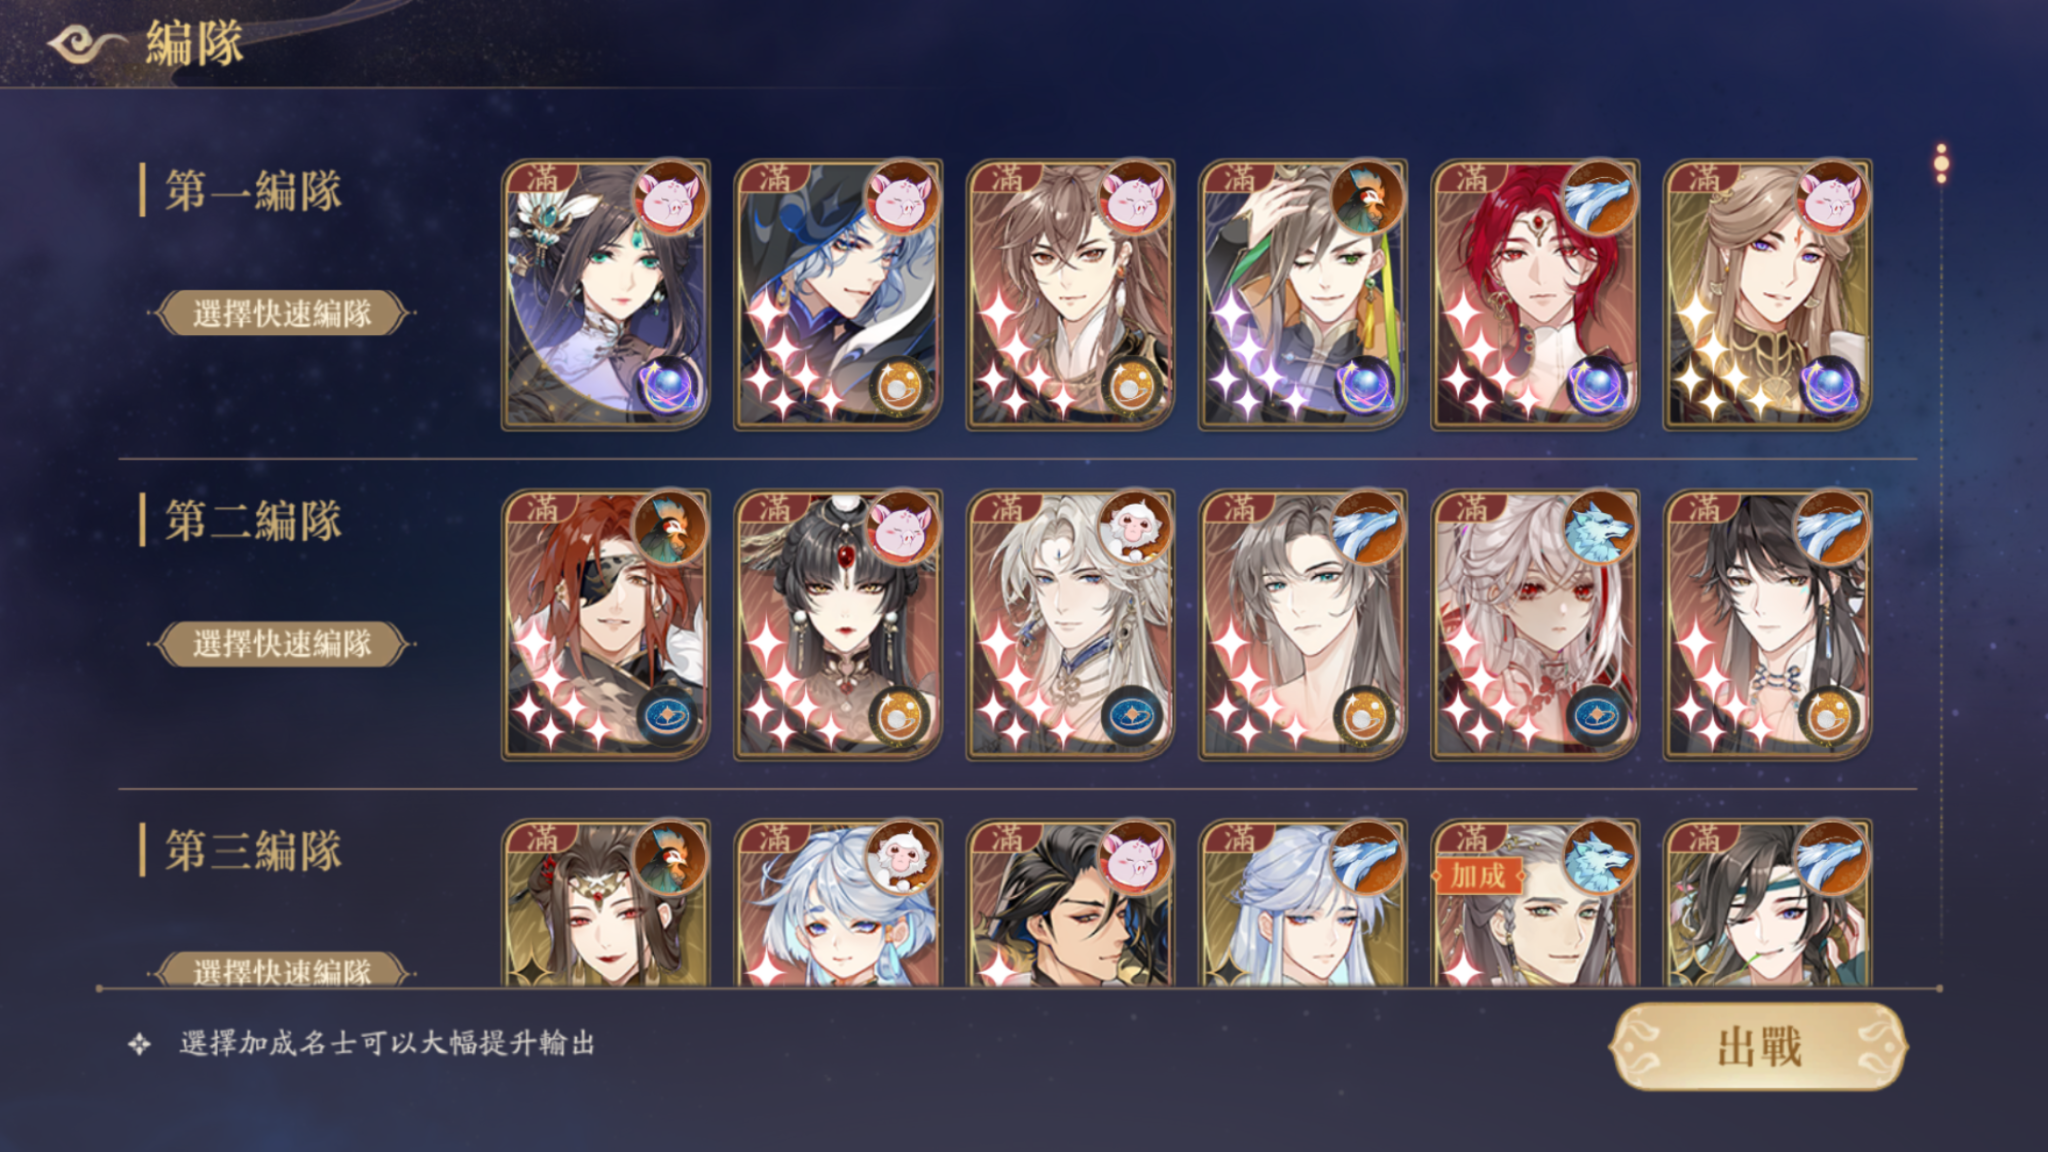The height and width of the screenshot is (1152, 2048).
Task: Click rooster badge on green-haired winking character card
Action: [x=1366, y=198]
